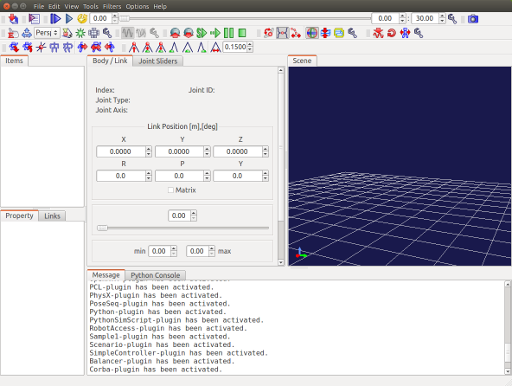The width and height of the screenshot is (512, 386).
Task: Resume playback with single triangle button
Action: (69, 19)
